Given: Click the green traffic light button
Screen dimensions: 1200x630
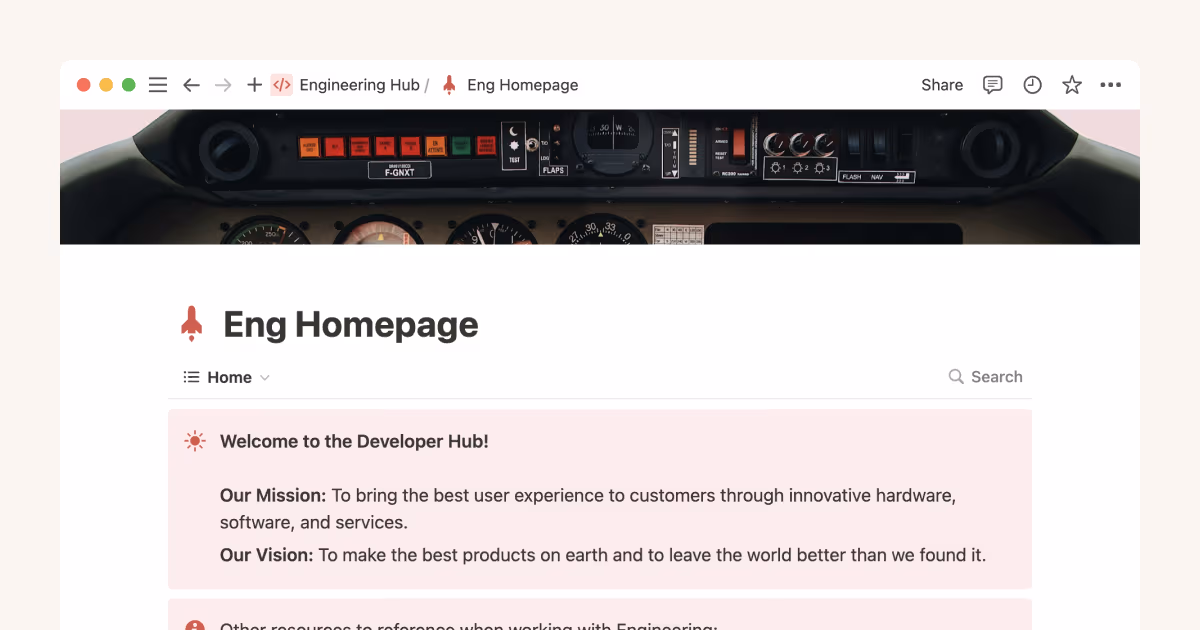Looking at the screenshot, I should click(x=128, y=85).
